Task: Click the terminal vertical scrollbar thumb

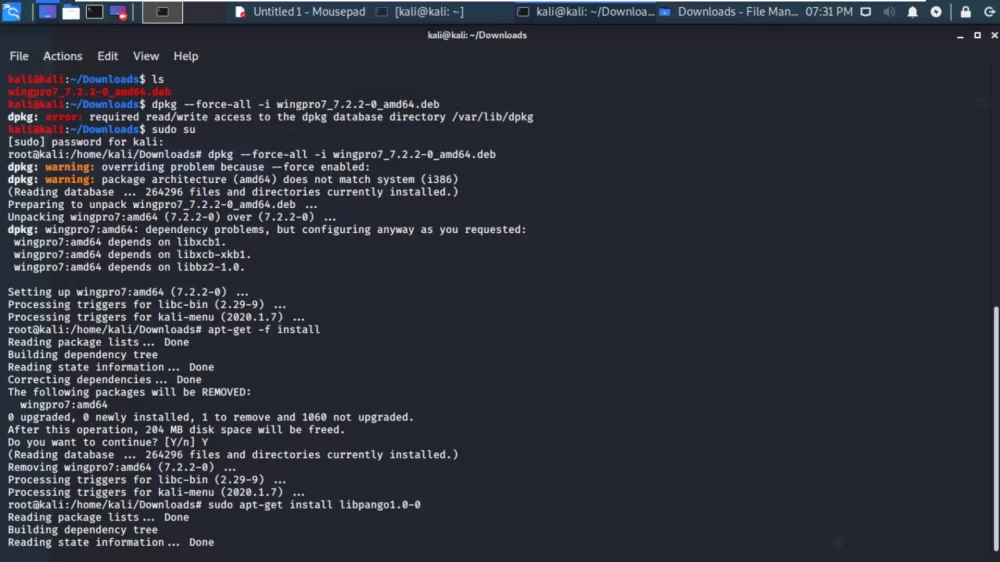Action: [996, 429]
